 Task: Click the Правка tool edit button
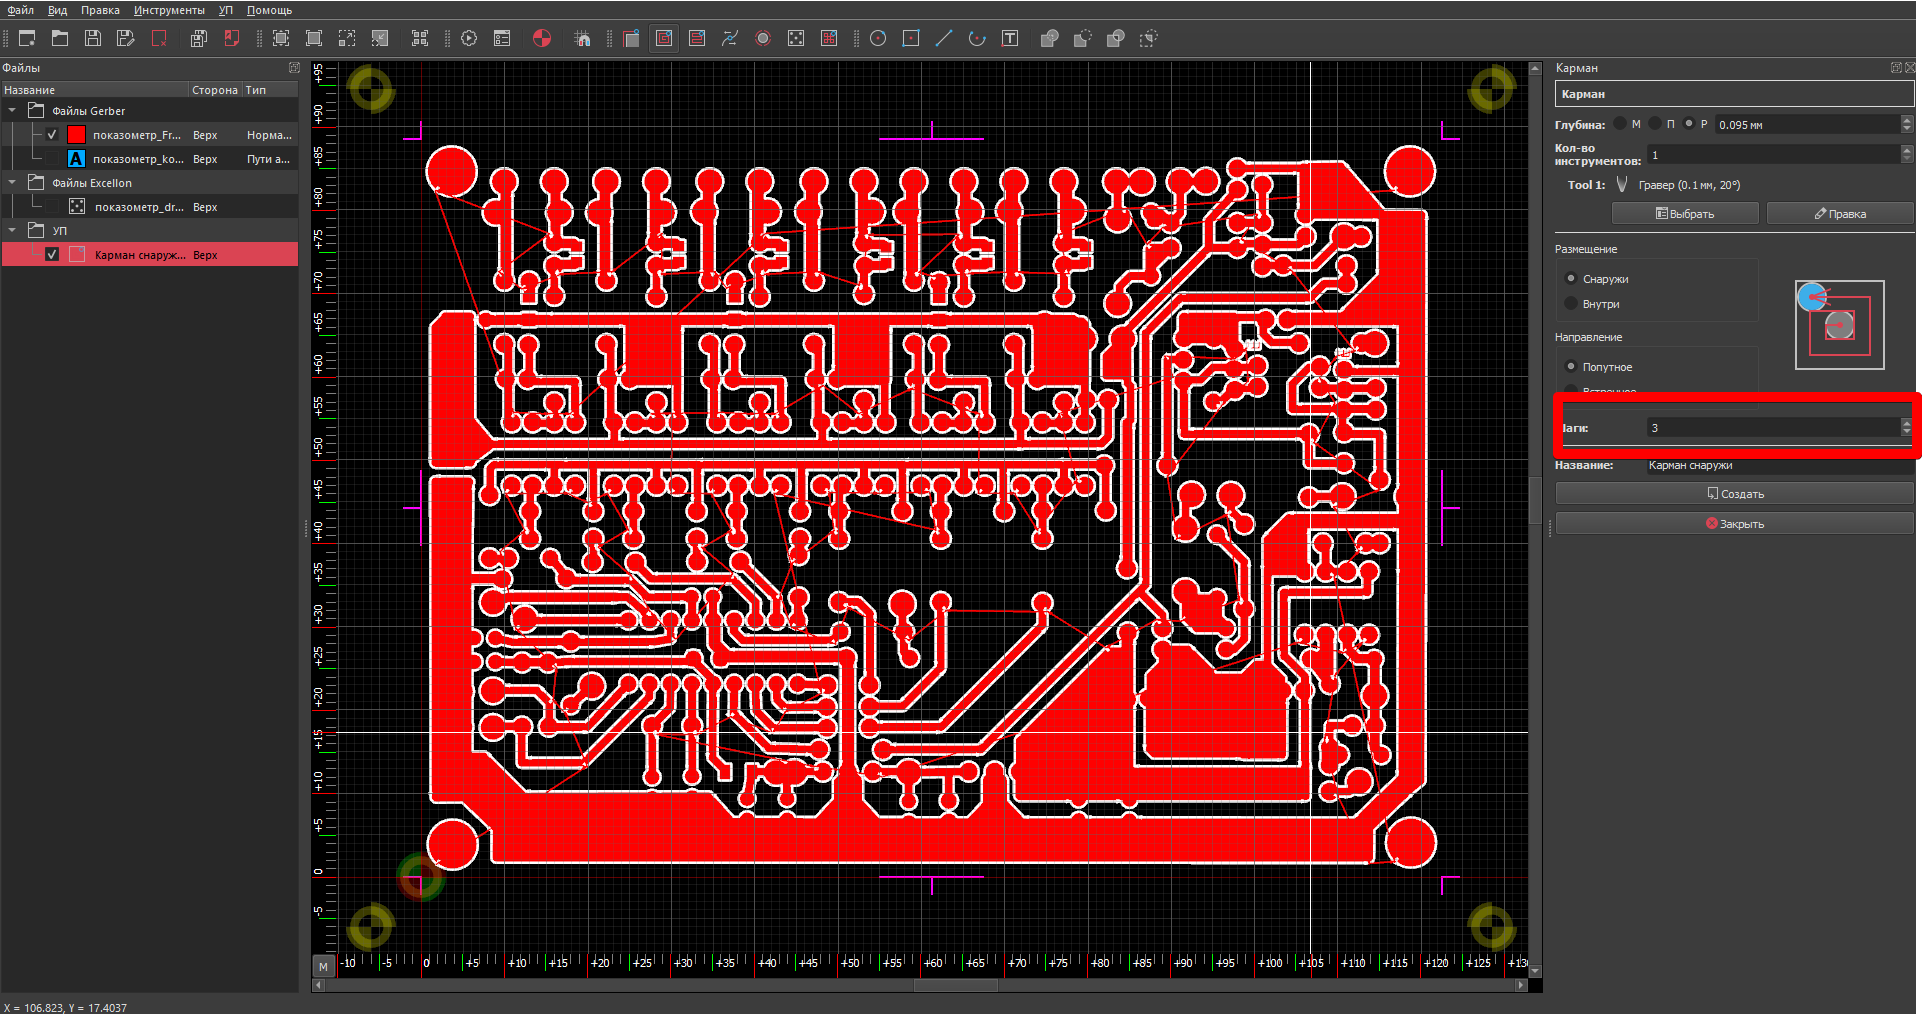[x=1840, y=213]
